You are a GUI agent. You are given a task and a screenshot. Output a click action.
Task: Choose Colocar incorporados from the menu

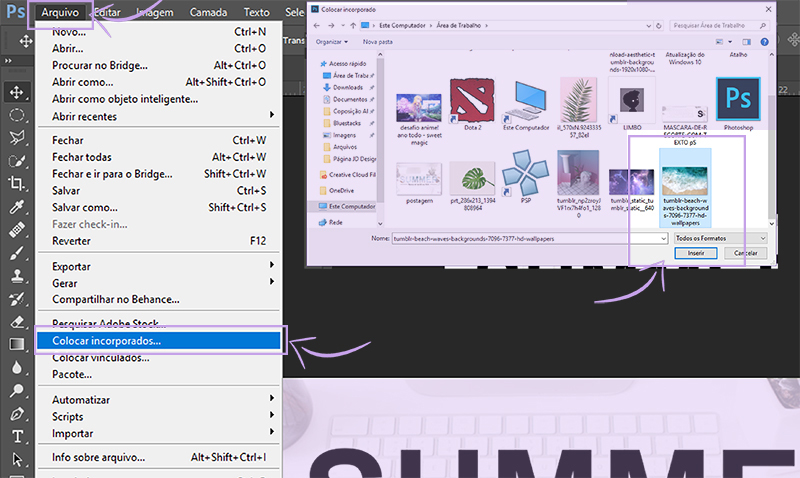coord(158,340)
